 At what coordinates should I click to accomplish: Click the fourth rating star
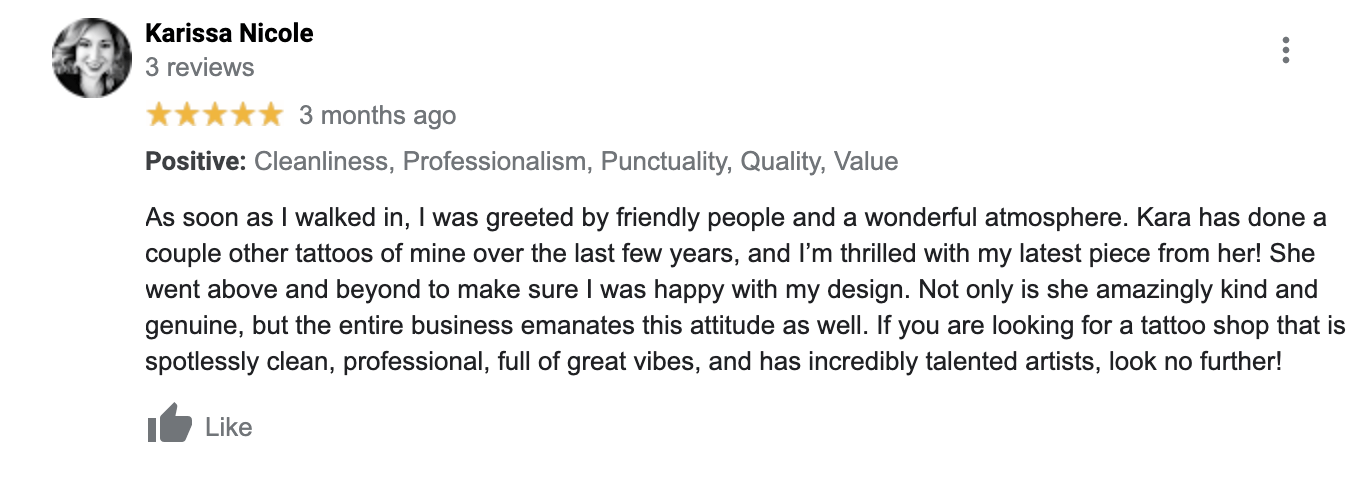click(x=243, y=115)
